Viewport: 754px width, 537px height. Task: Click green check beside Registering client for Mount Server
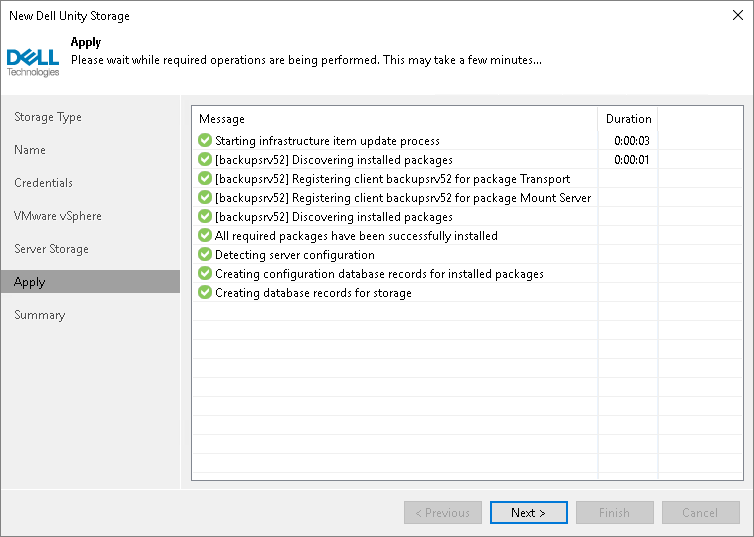[205, 197]
